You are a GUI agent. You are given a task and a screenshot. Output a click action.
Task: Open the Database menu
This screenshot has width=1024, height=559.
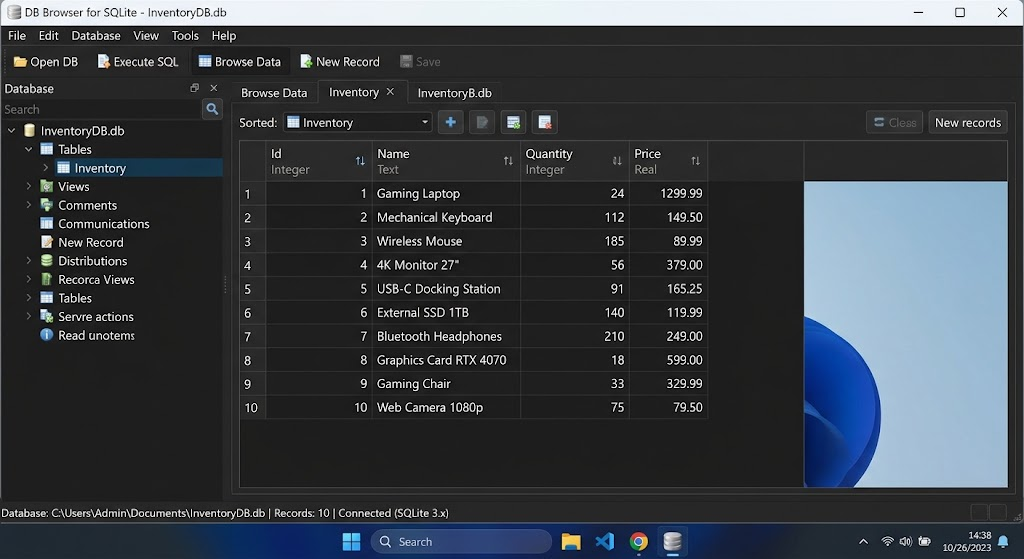(x=96, y=36)
